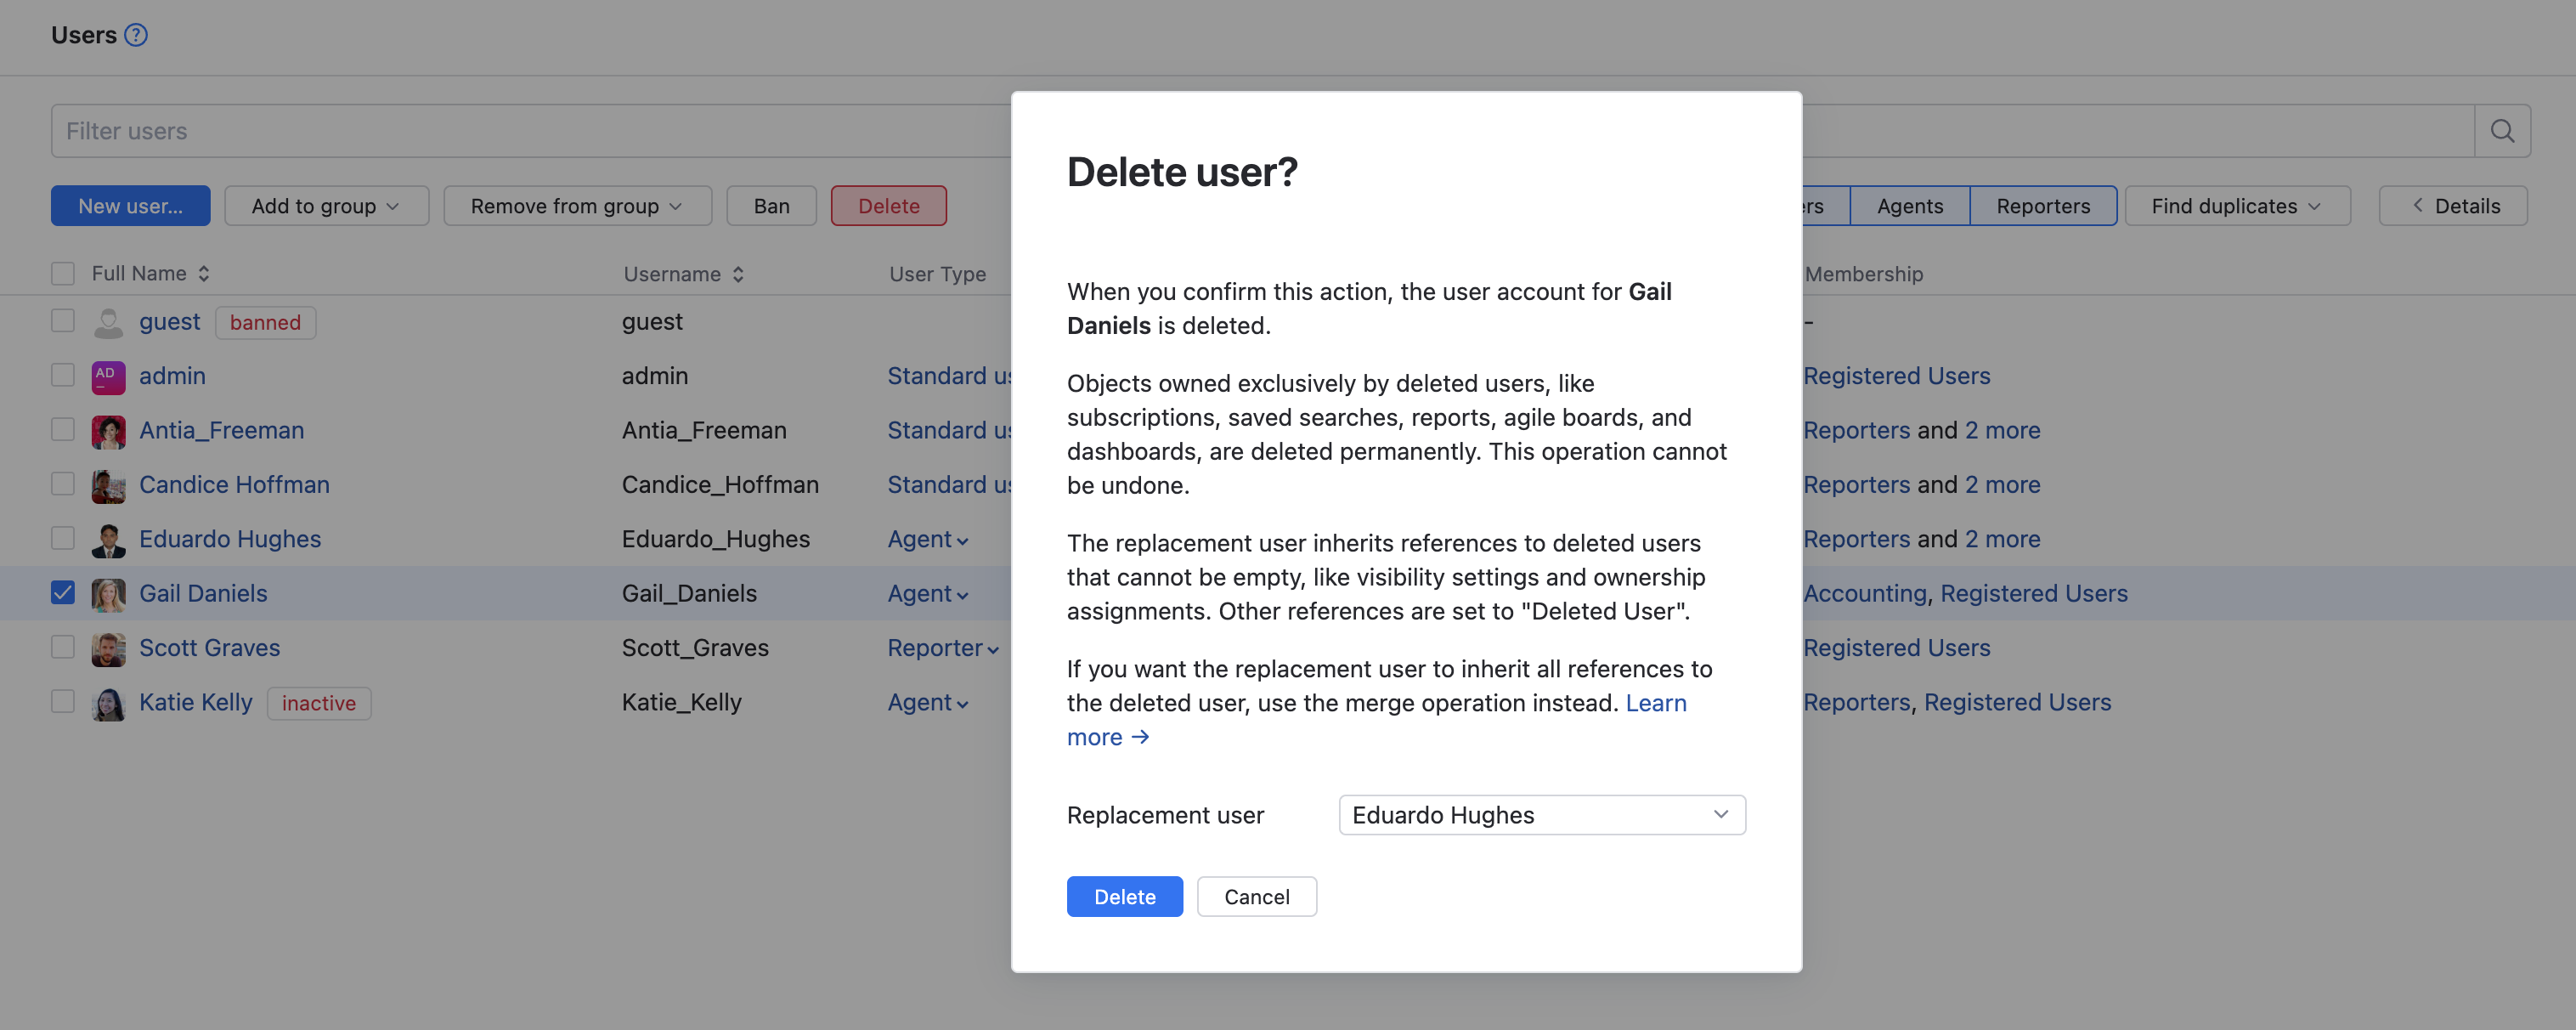This screenshot has width=2576, height=1030.
Task: Sort by Username column arrows
Action: 738,274
